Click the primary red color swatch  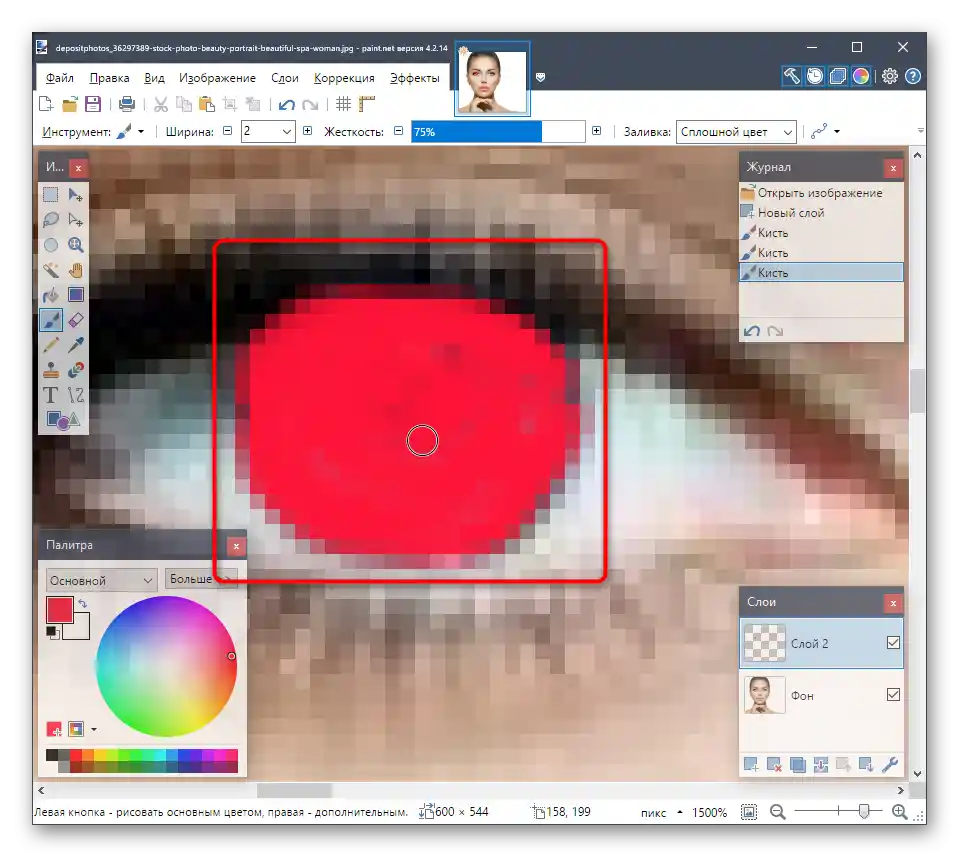pyautogui.click(x=59, y=610)
